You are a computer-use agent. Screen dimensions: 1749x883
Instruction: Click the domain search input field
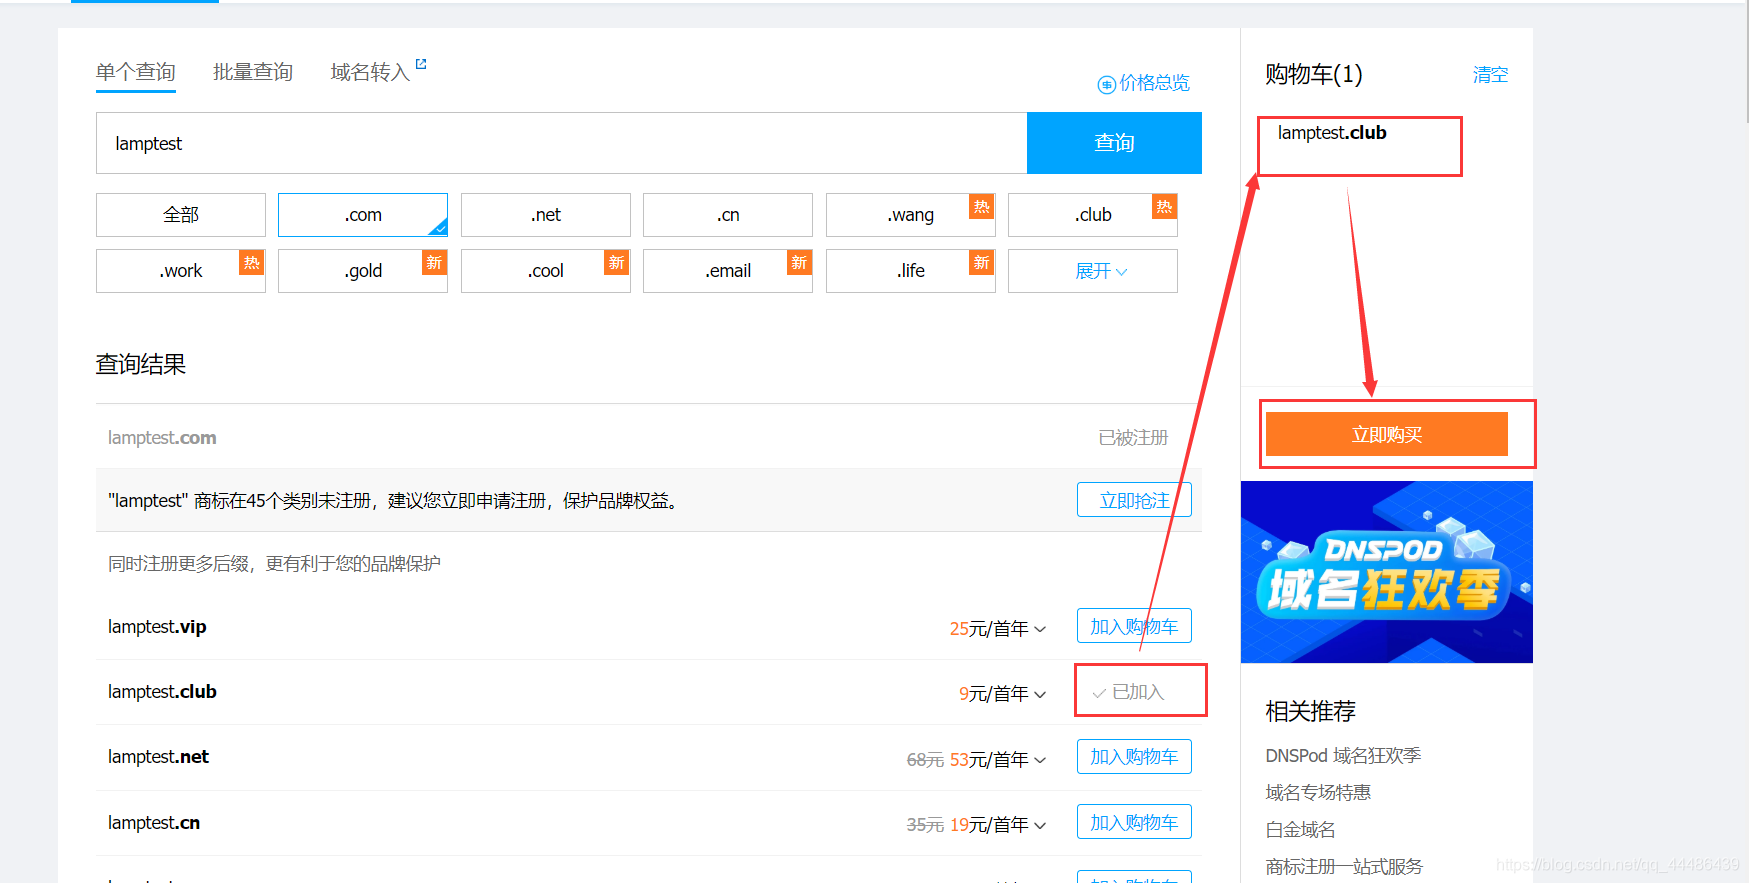(x=562, y=143)
